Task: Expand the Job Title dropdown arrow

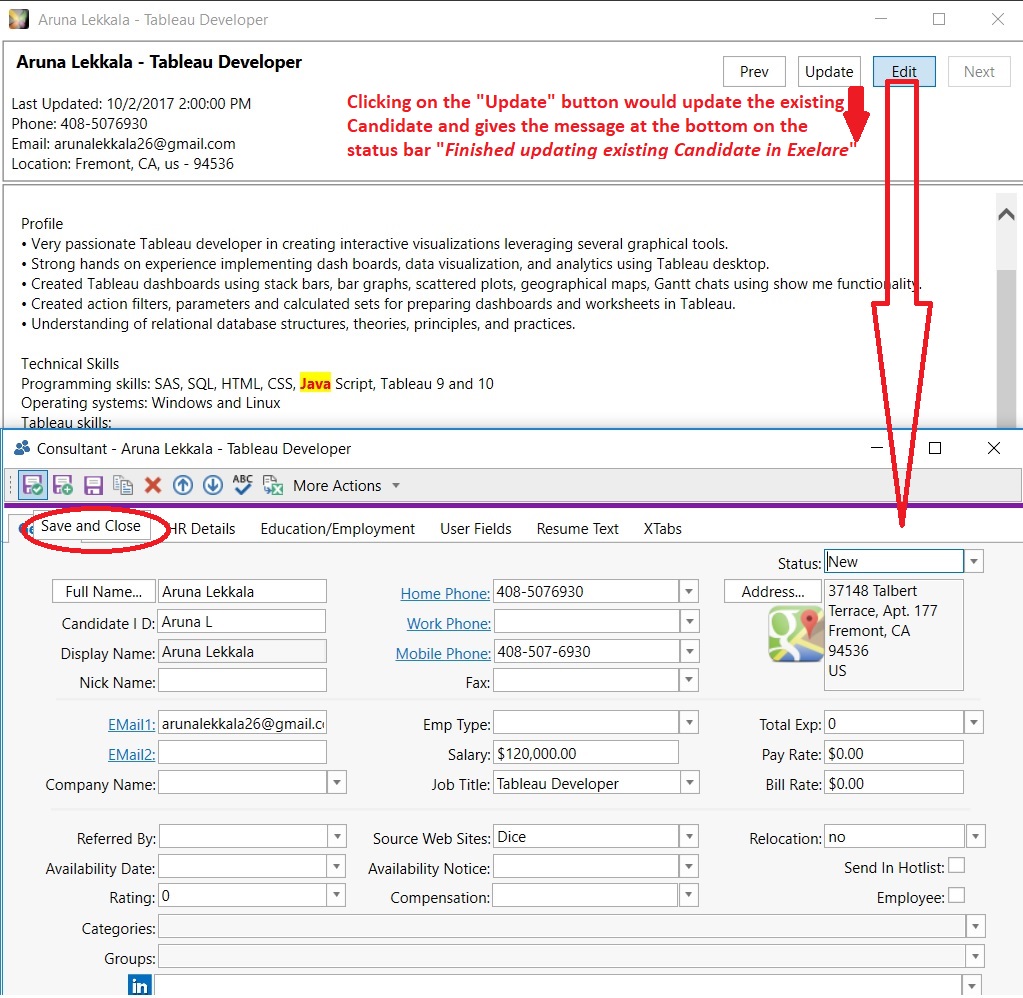Action: coord(690,782)
